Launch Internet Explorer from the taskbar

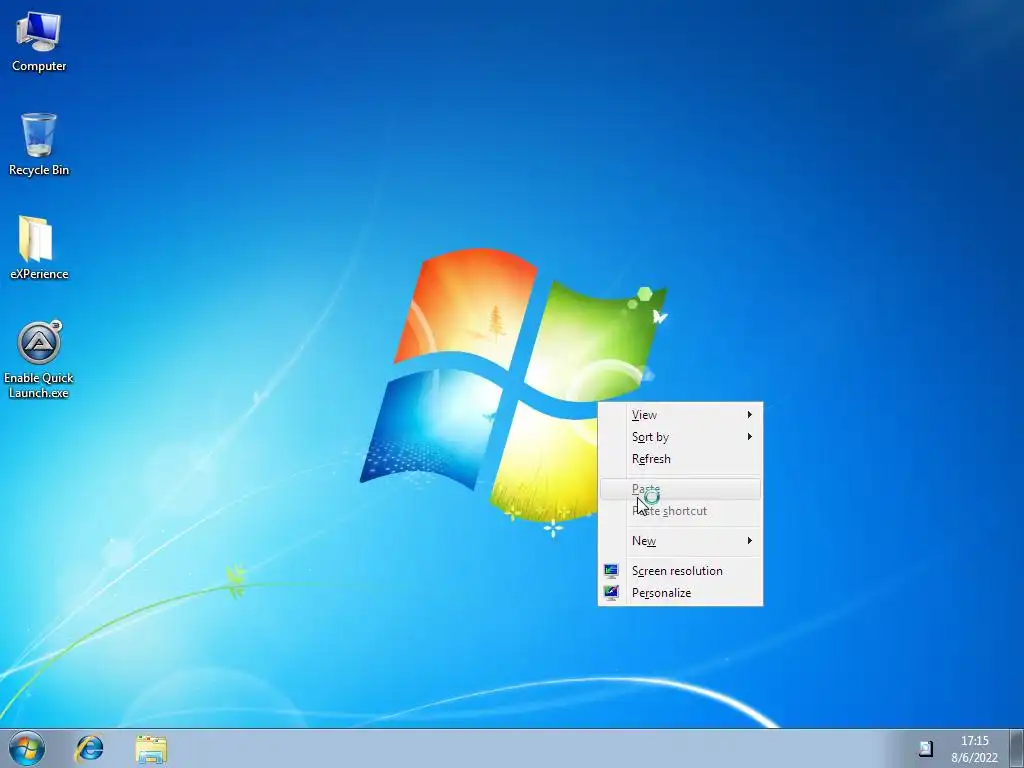pyautogui.click(x=89, y=748)
